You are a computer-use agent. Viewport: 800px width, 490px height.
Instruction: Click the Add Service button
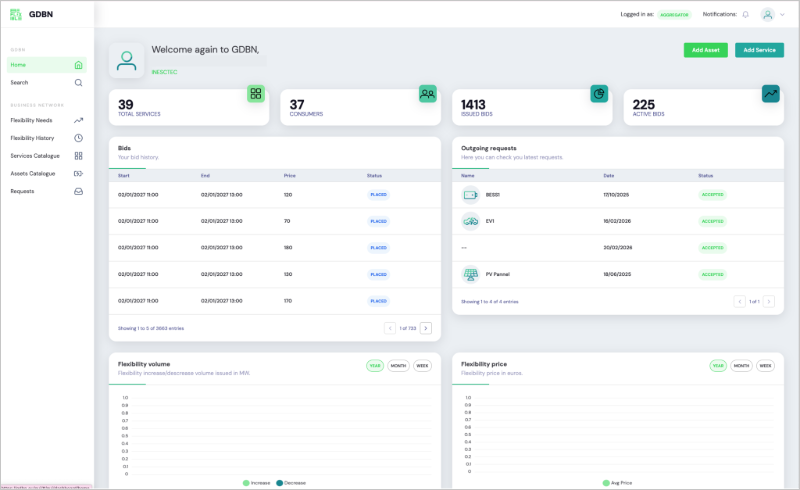point(759,50)
